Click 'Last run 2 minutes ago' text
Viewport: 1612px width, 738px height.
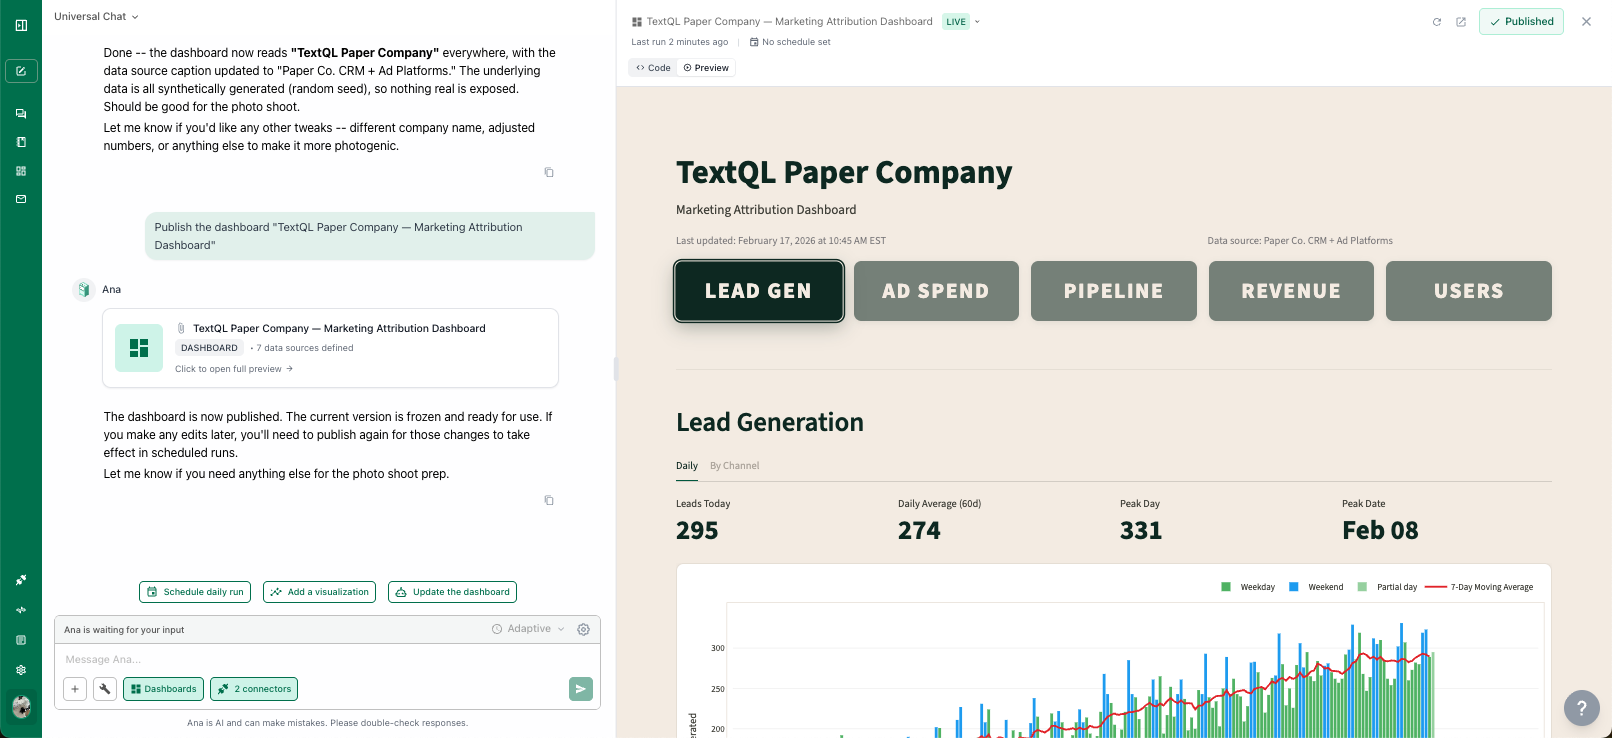[x=680, y=42]
